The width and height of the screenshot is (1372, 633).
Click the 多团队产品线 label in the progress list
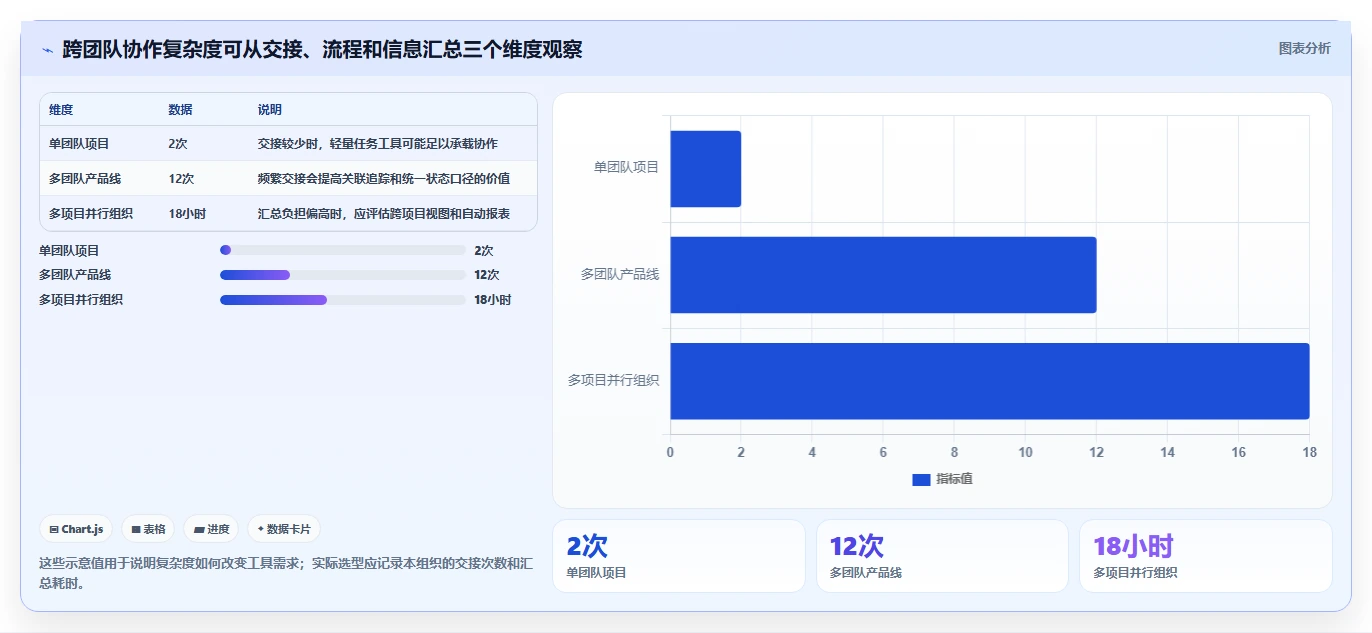[x=75, y=275]
